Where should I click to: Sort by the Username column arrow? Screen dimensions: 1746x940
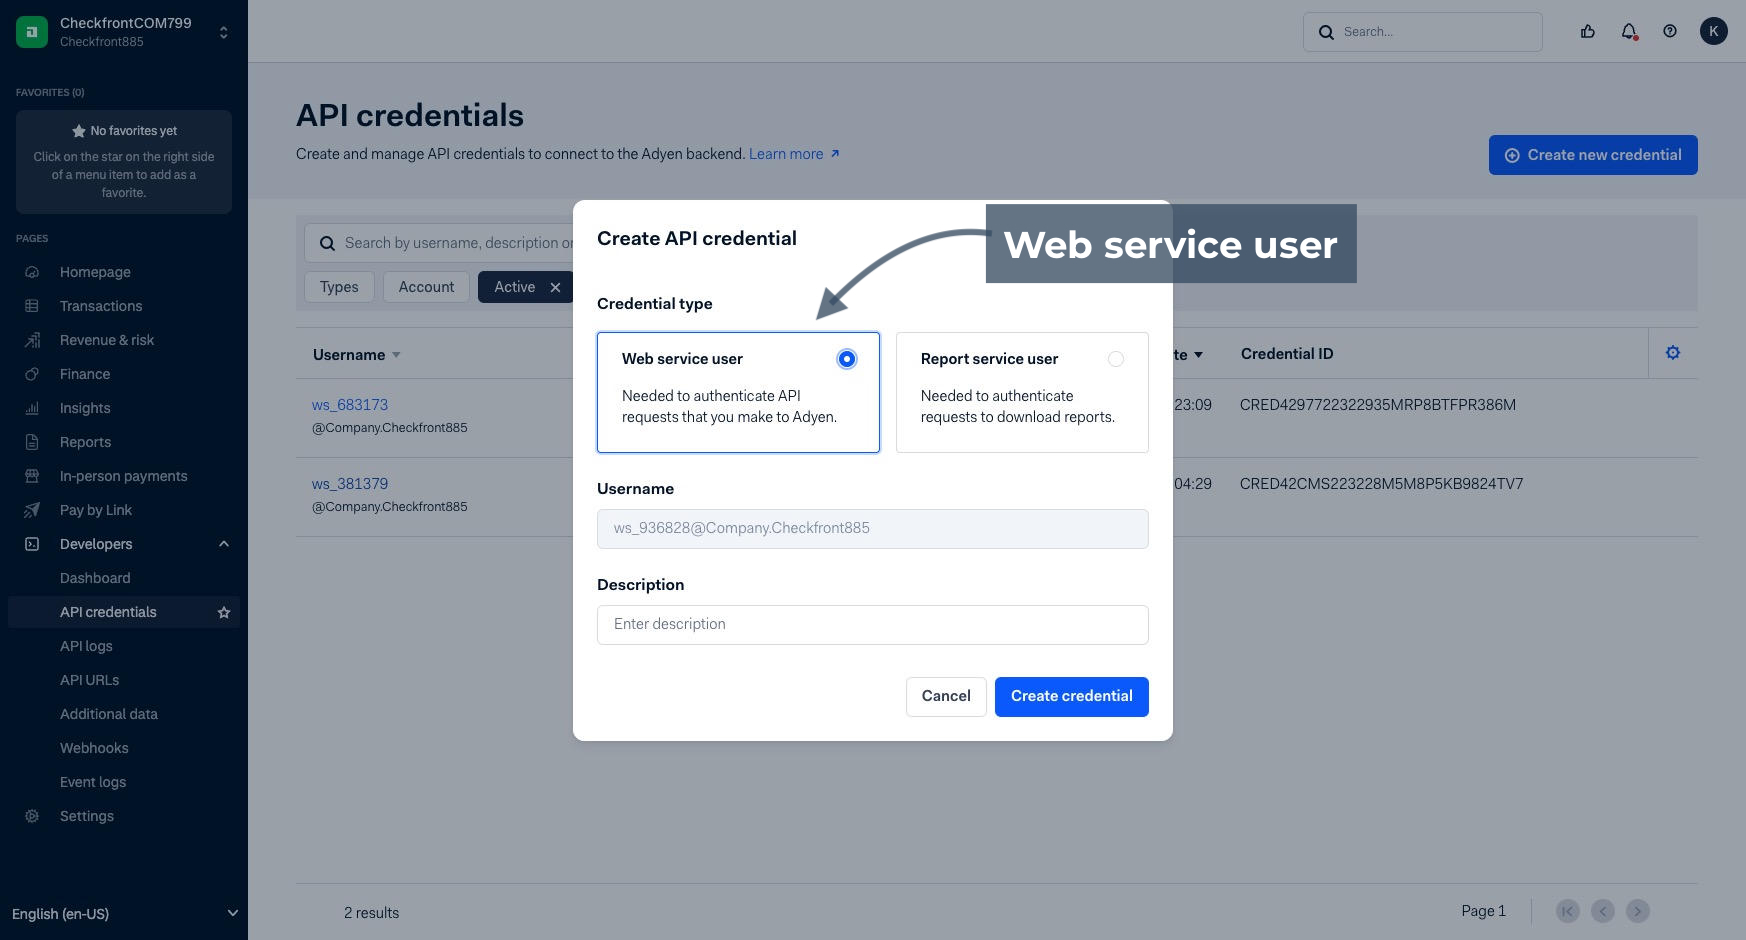(x=396, y=355)
